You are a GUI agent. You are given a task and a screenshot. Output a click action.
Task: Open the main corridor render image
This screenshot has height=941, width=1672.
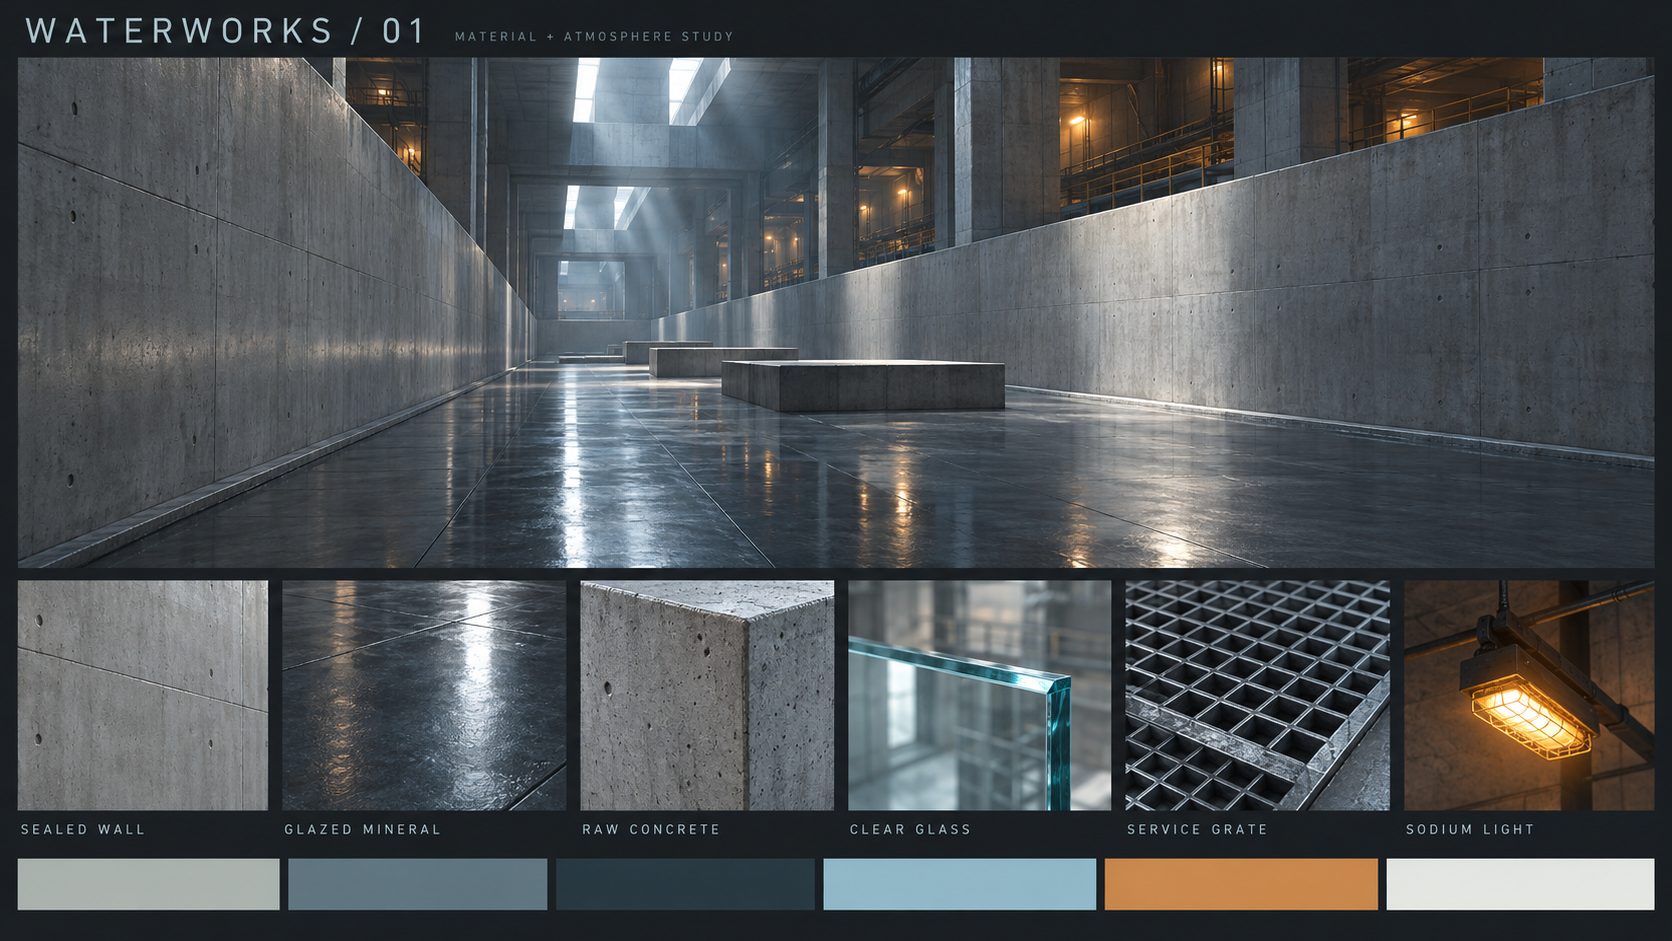(836, 312)
